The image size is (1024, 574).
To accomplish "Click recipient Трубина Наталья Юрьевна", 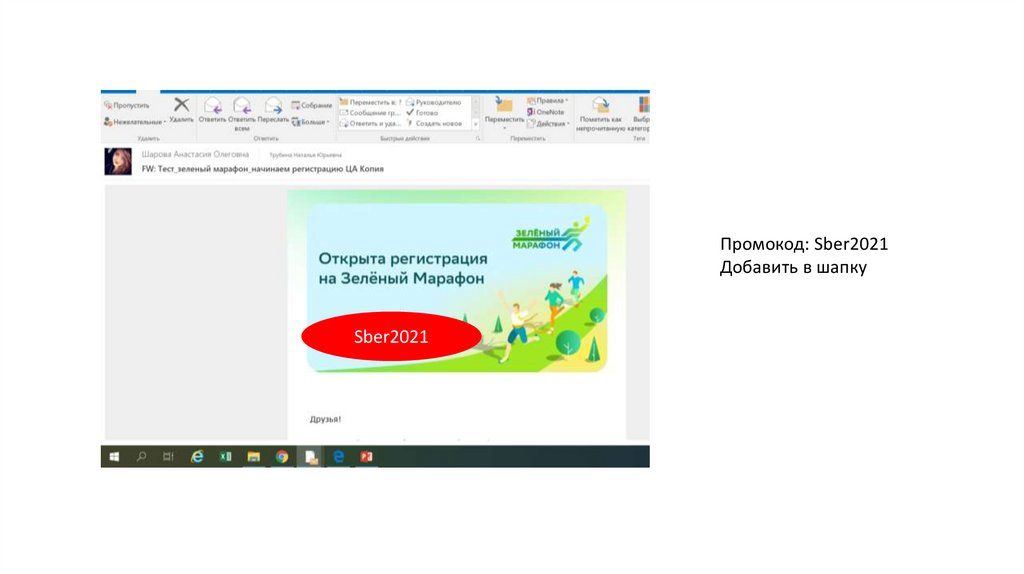I will pyautogui.click(x=306, y=155).
